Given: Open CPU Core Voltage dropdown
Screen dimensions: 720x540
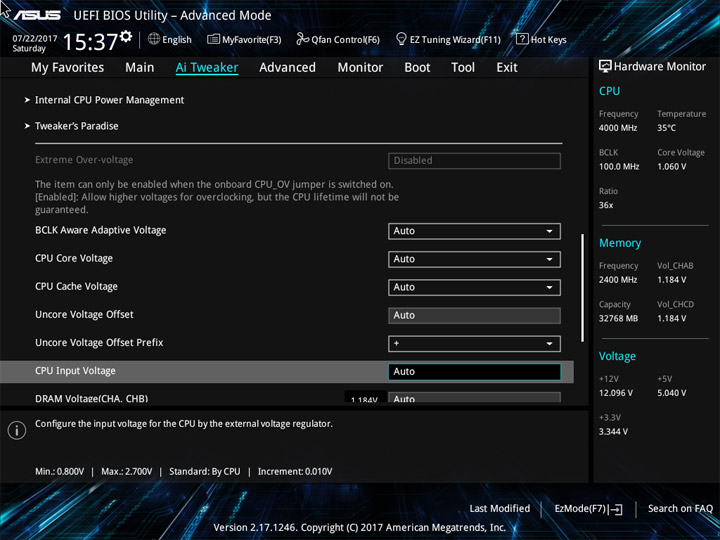Looking at the screenshot, I should 474,259.
